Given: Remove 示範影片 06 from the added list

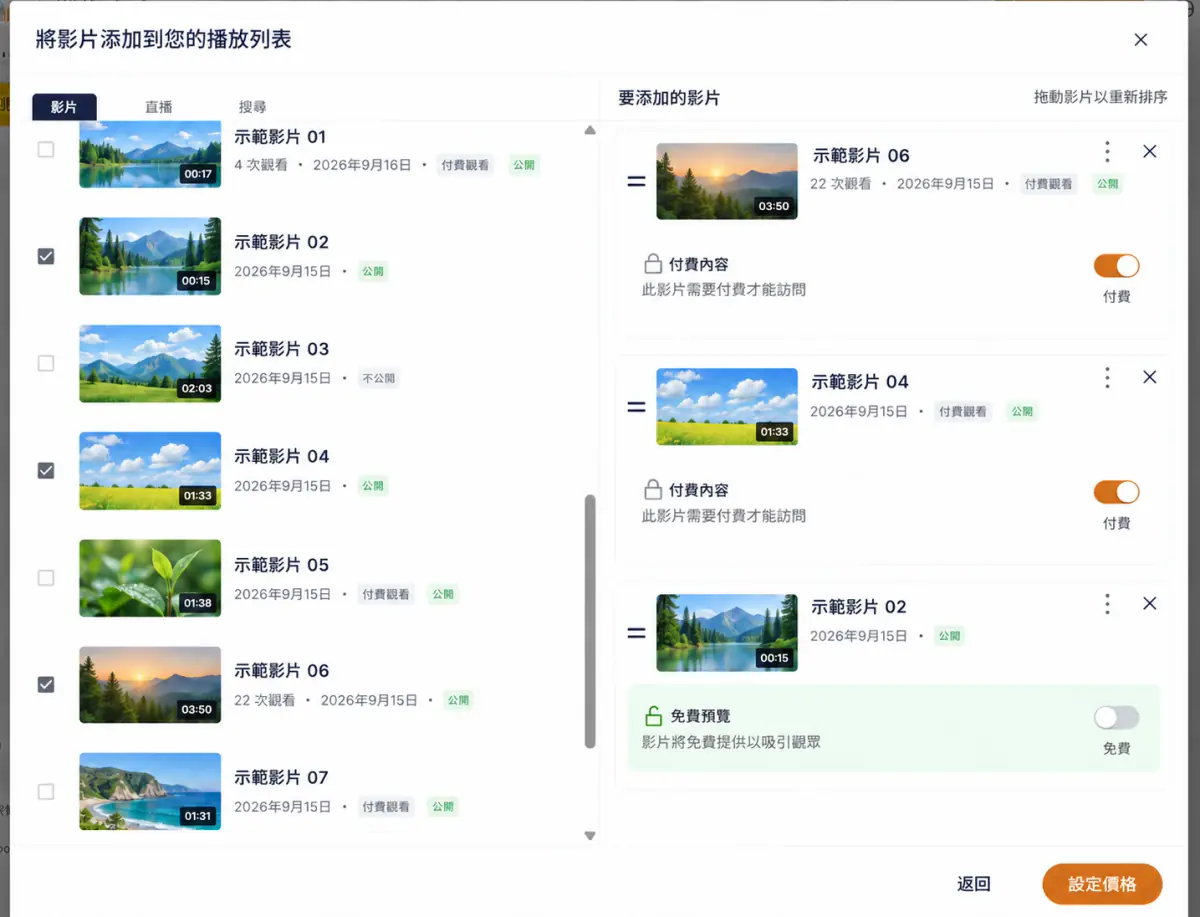Looking at the screenshot, I should tap(1150, 152).
